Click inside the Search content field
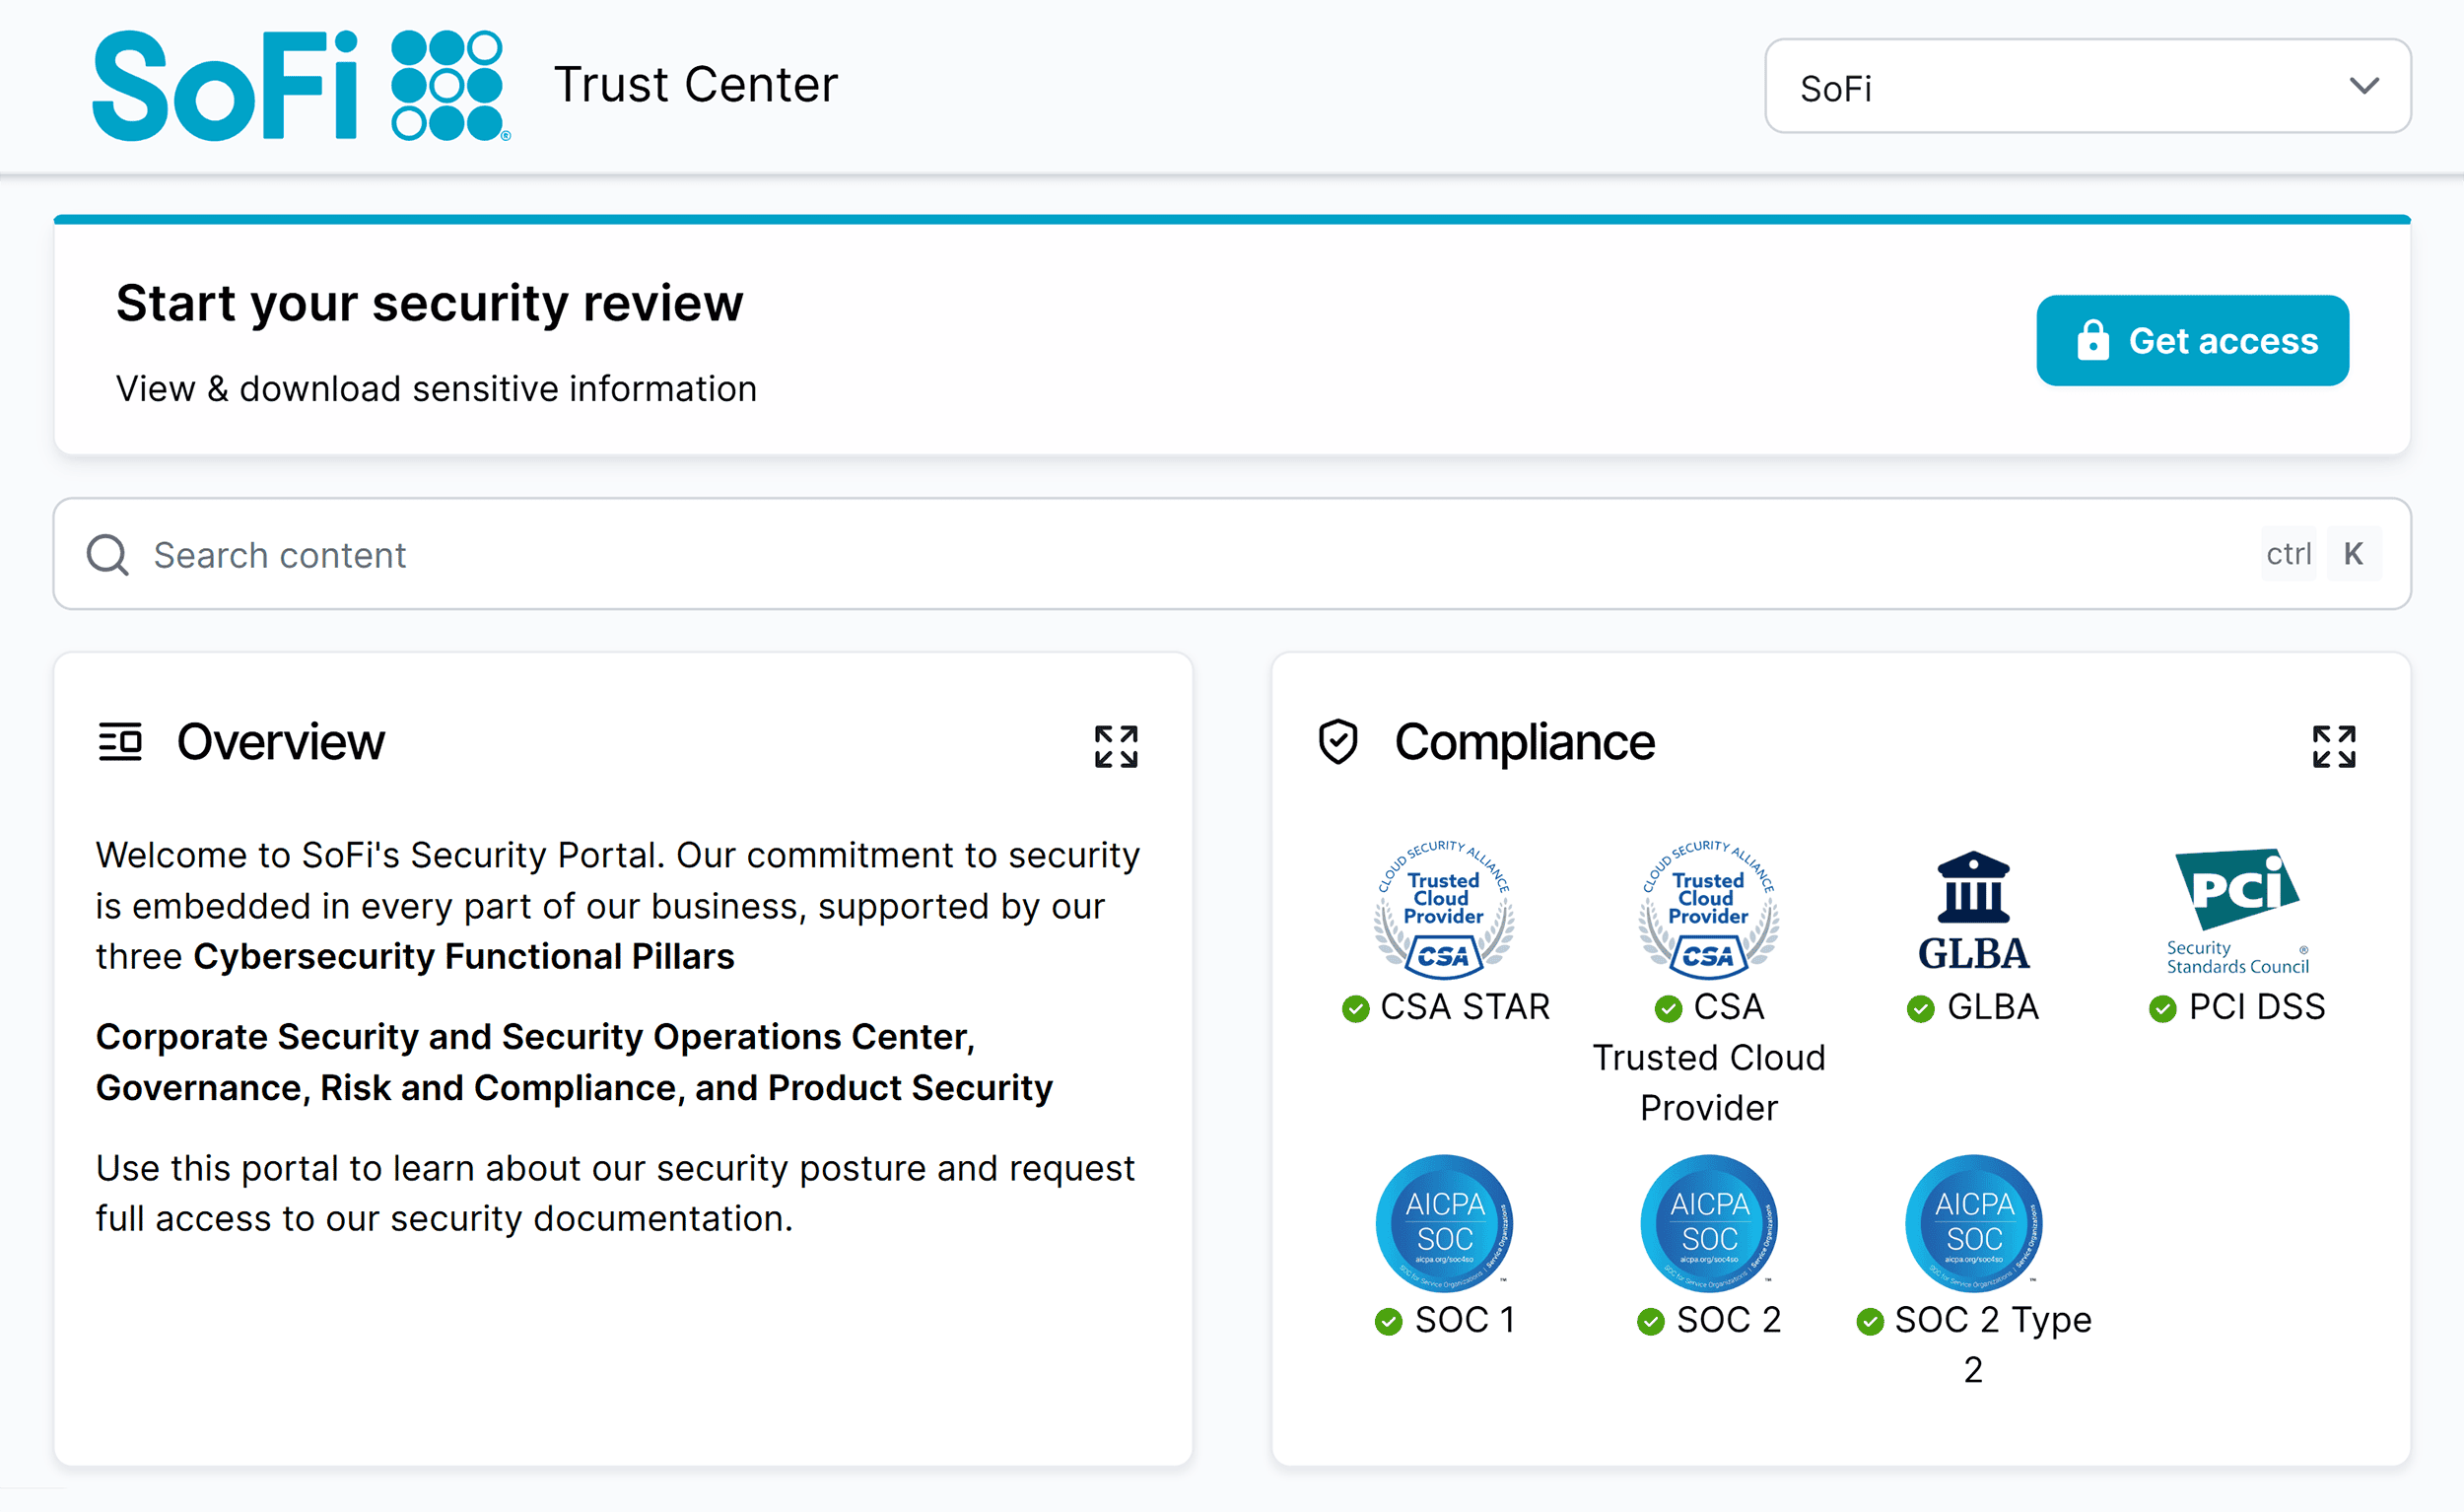 click(600, 554)
